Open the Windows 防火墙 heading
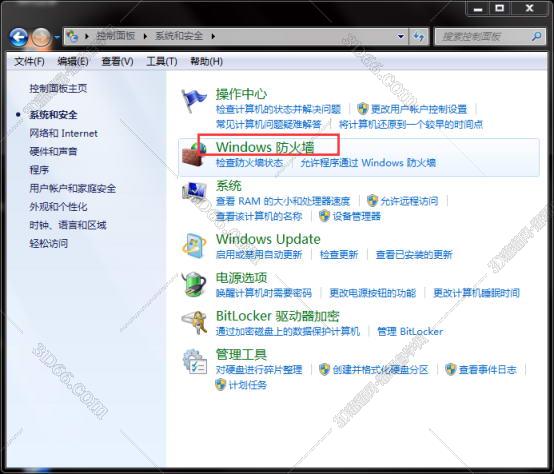The height and width of the screenshot is (474, 554). pos(265,147)
